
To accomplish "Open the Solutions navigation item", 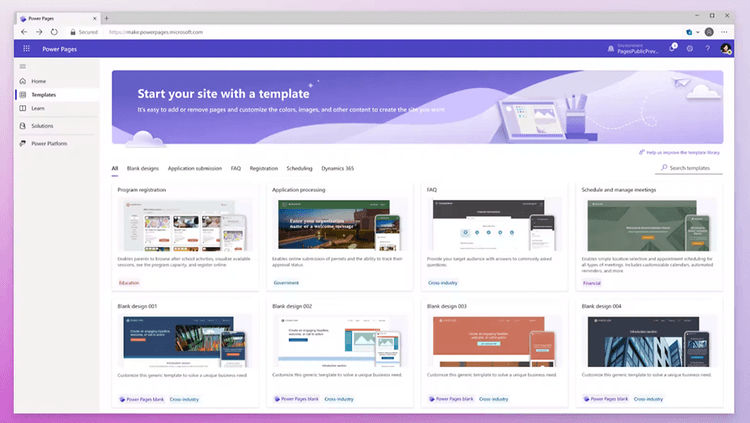I will coord(56,126).
